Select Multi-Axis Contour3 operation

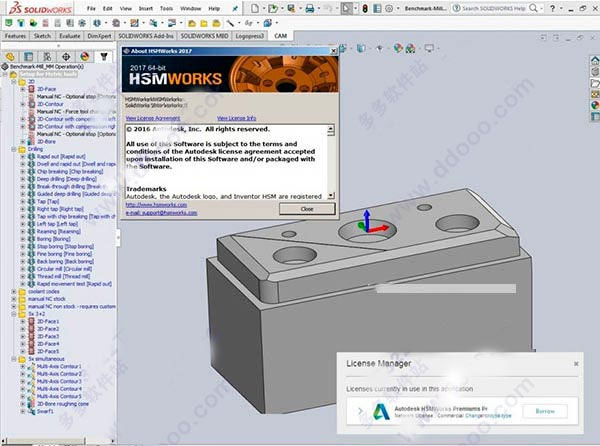pos(59,381)
